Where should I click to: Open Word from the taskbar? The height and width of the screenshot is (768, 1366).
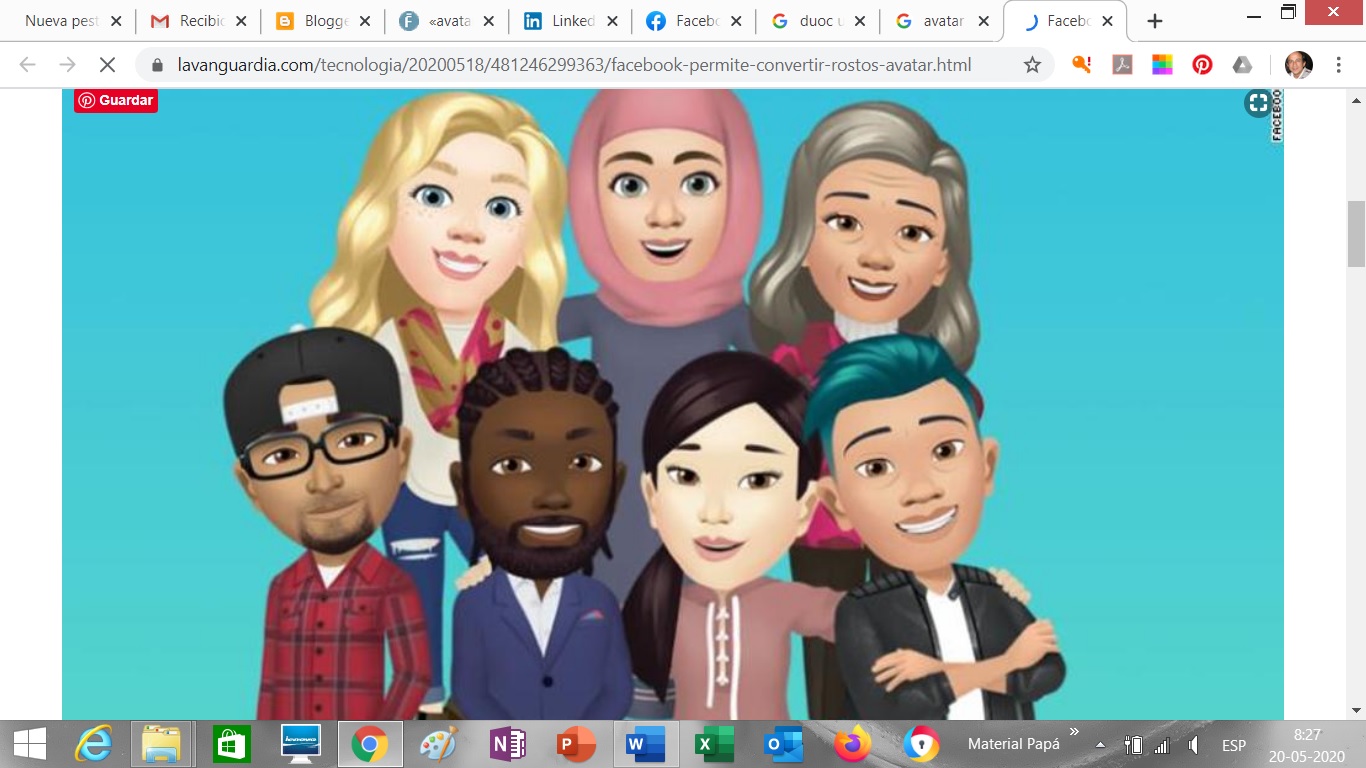pos(645,744)
